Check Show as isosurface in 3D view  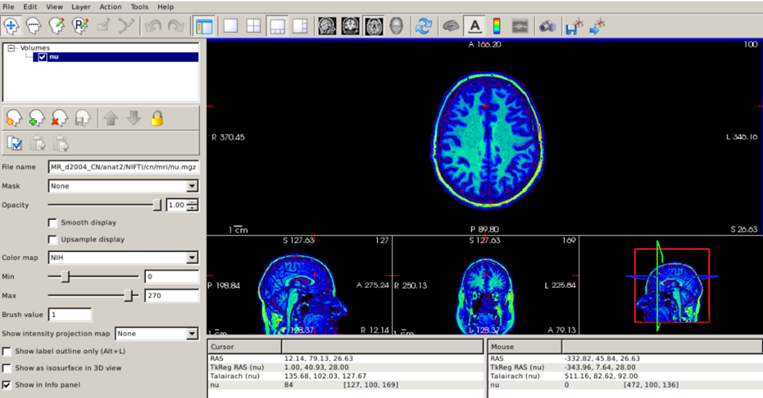pyautogui.click(x=6, y=368)
